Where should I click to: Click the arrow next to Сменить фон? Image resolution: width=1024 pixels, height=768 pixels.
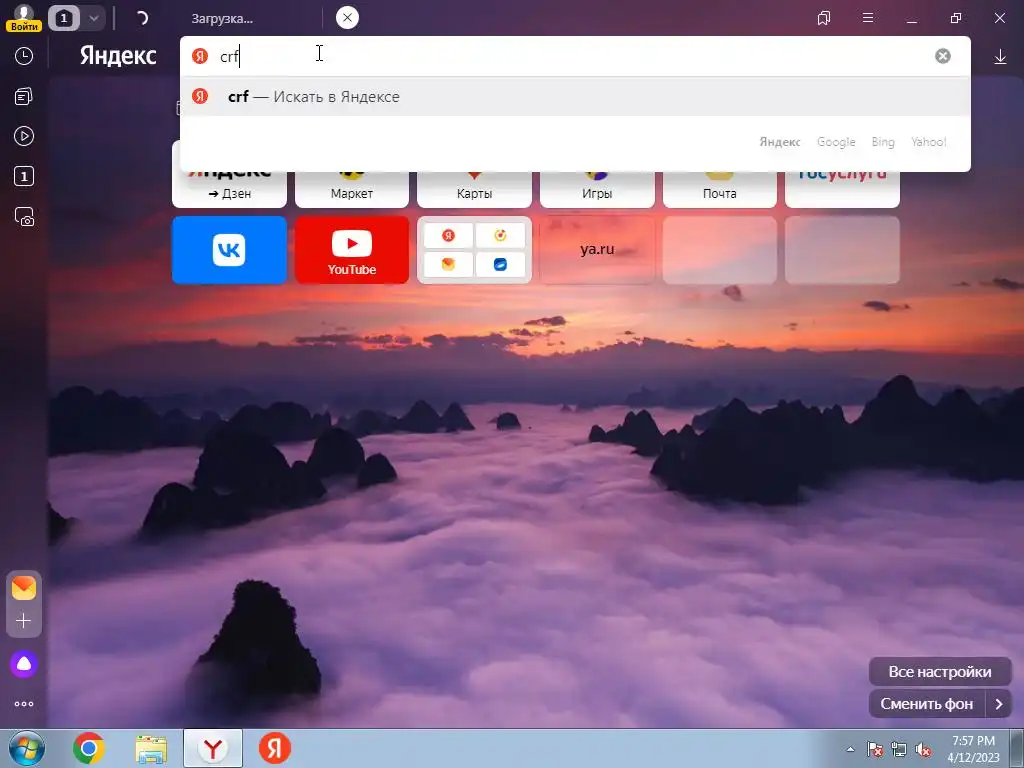click(999, 704)
